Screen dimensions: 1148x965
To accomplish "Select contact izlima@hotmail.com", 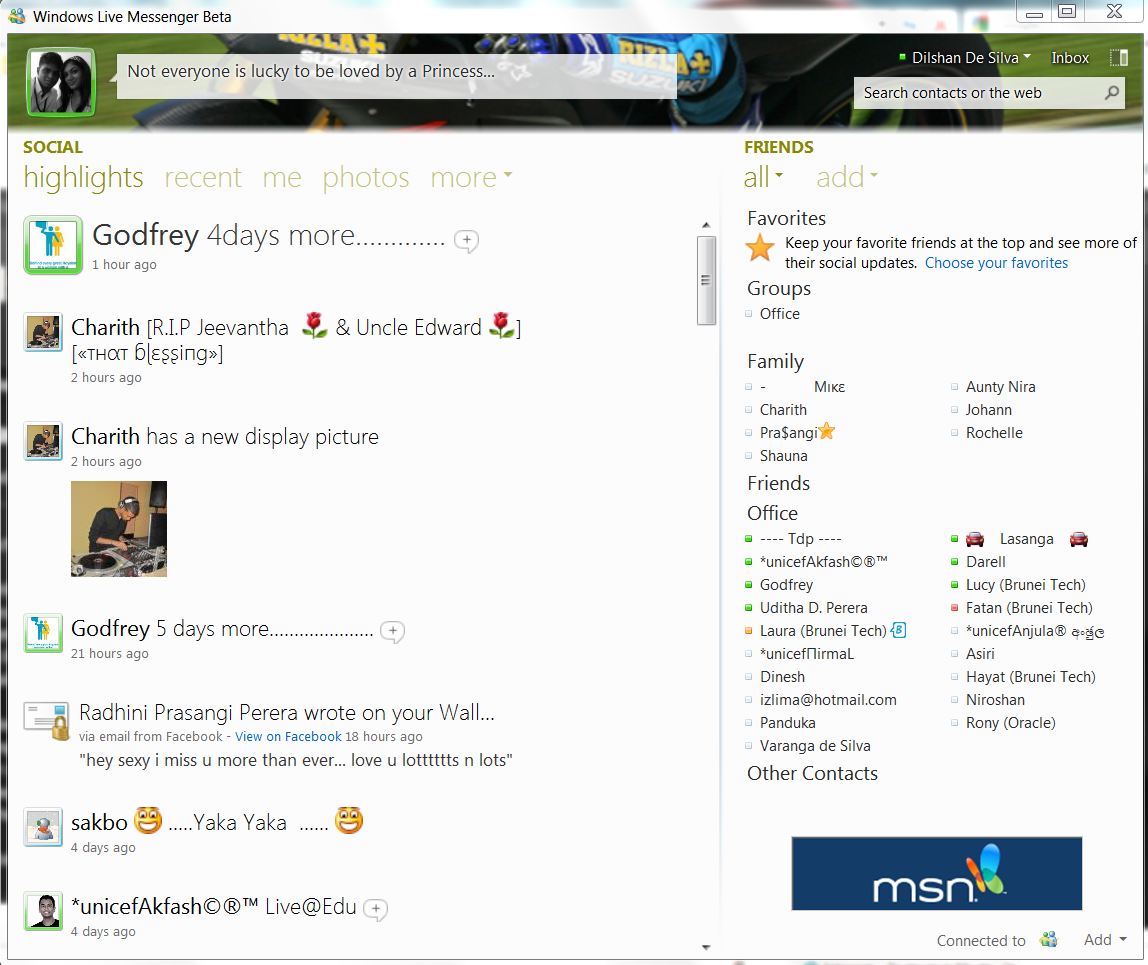I will click(827, 700).
